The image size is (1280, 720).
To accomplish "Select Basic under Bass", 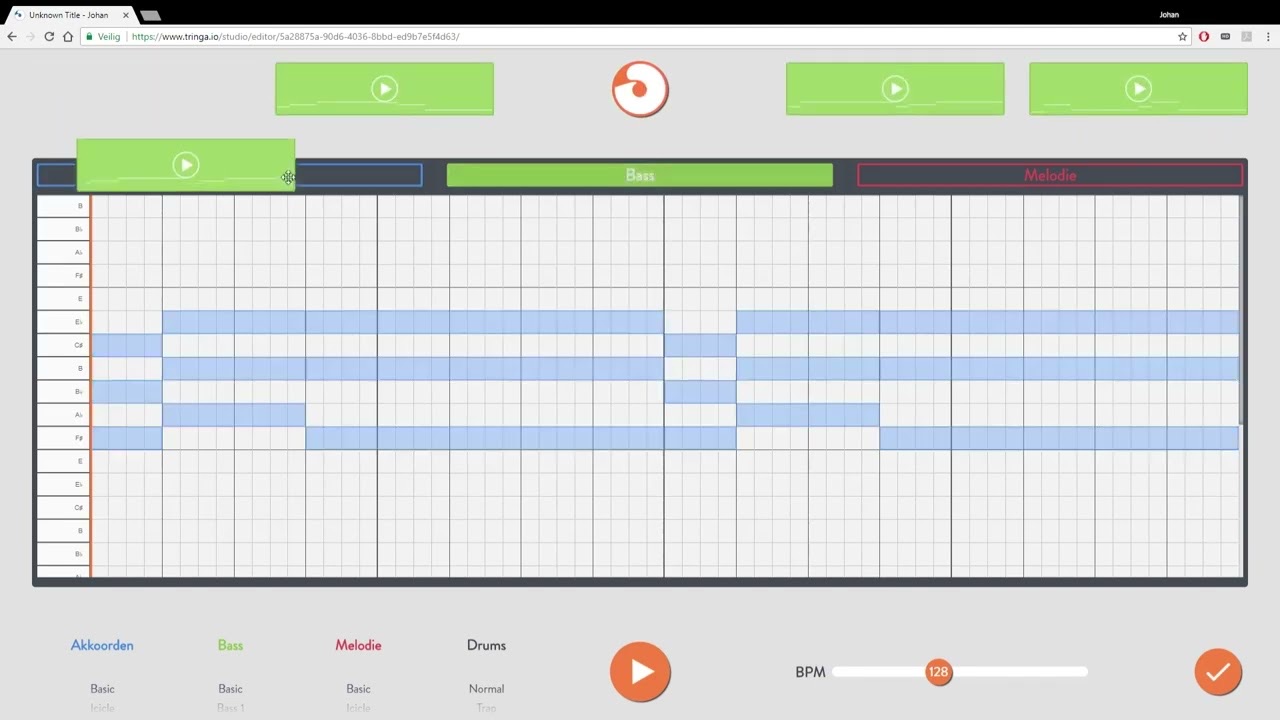I will click(230, 688).
